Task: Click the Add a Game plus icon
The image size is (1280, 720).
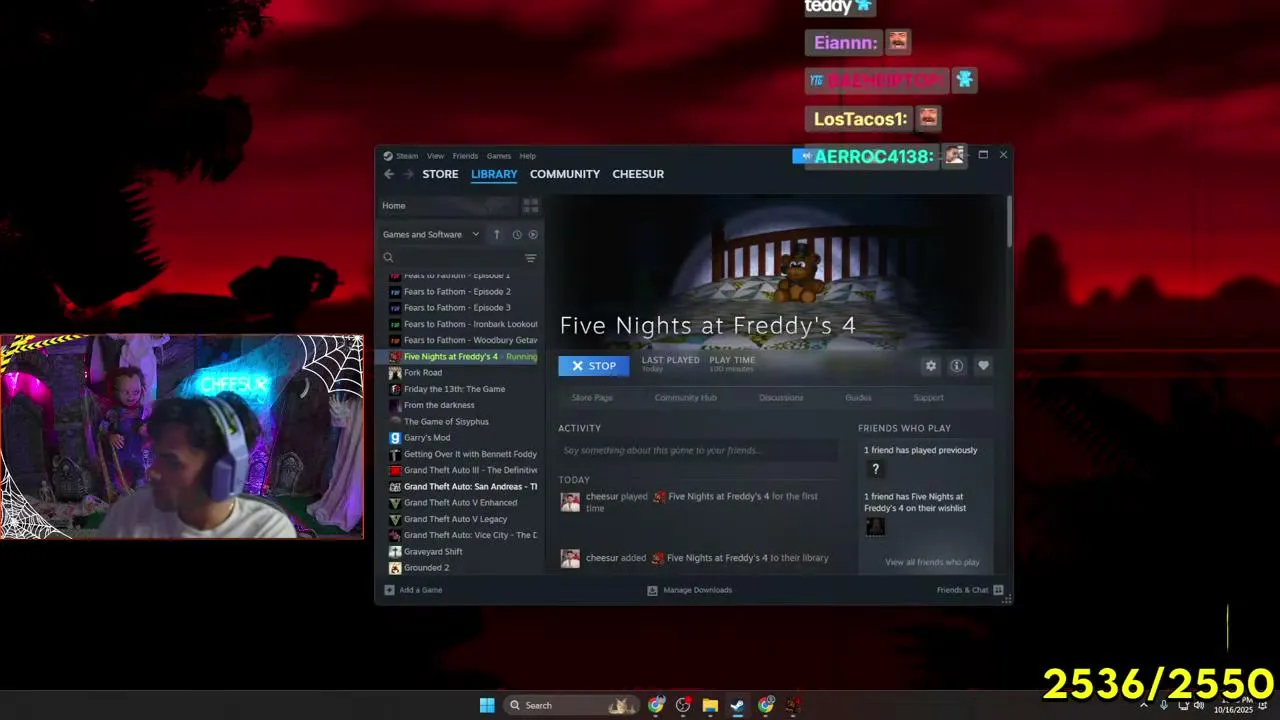Action: [x=389, y=590]
